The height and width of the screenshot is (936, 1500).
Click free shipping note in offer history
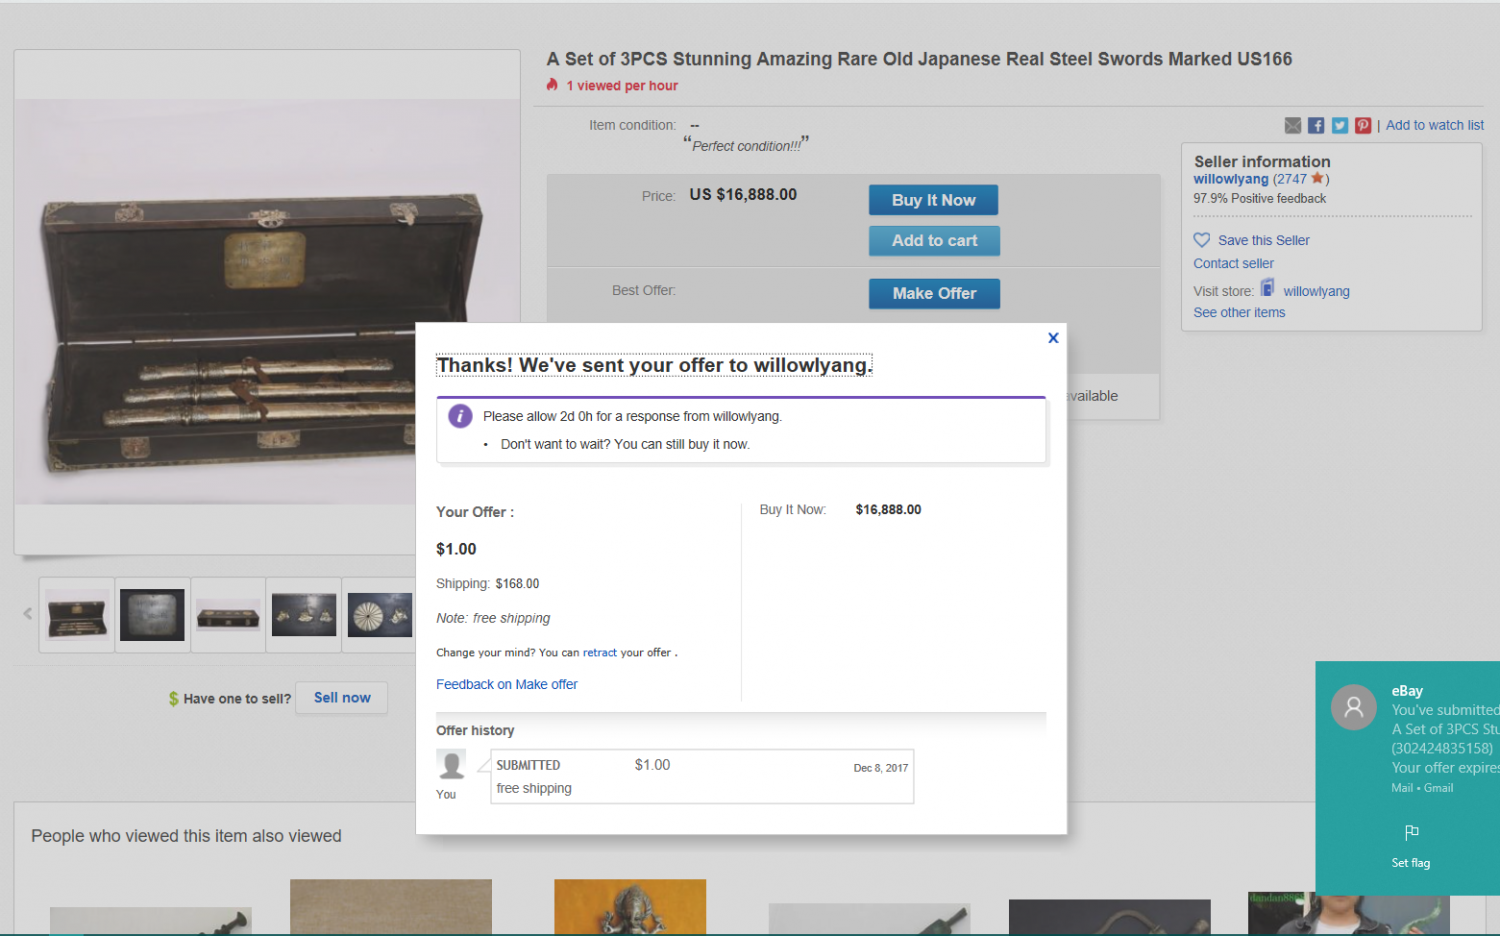point(534,788)
